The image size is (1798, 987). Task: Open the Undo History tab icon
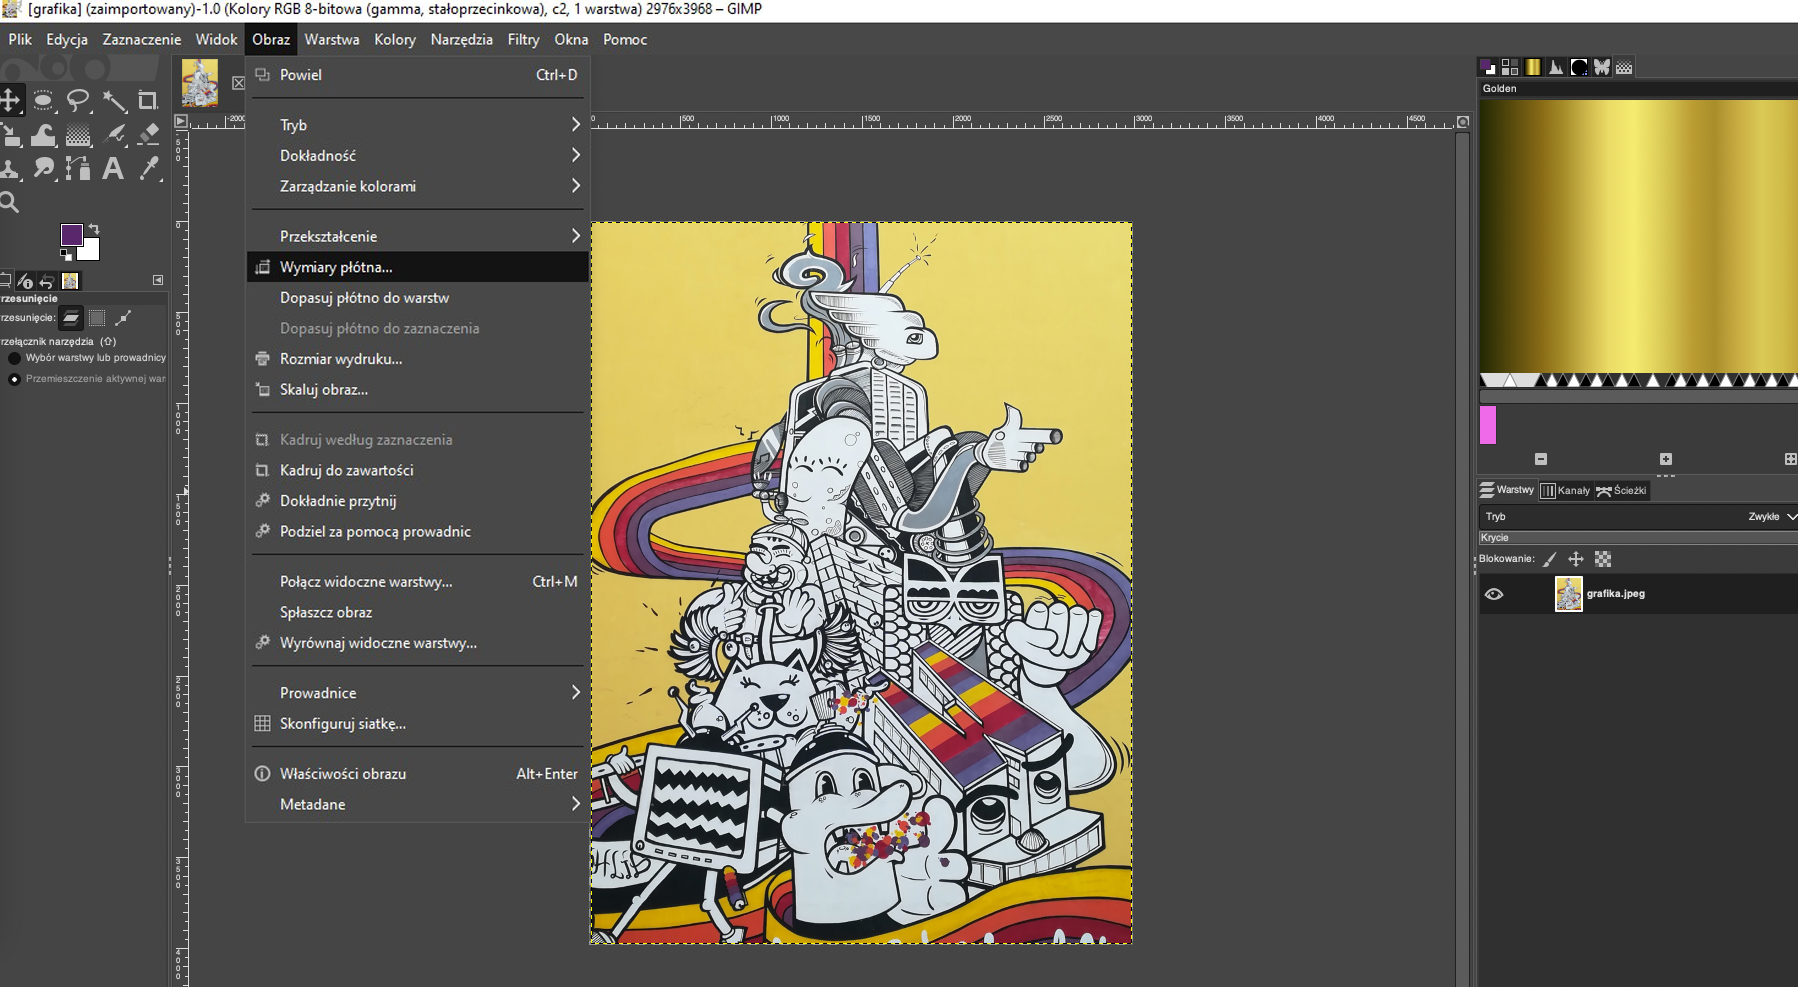tap(47, 281)
